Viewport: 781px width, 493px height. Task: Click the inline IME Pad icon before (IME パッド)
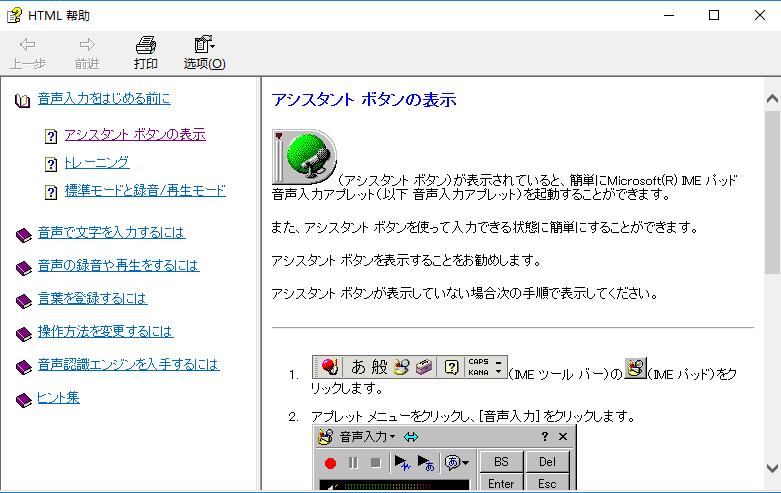point(636,368)
